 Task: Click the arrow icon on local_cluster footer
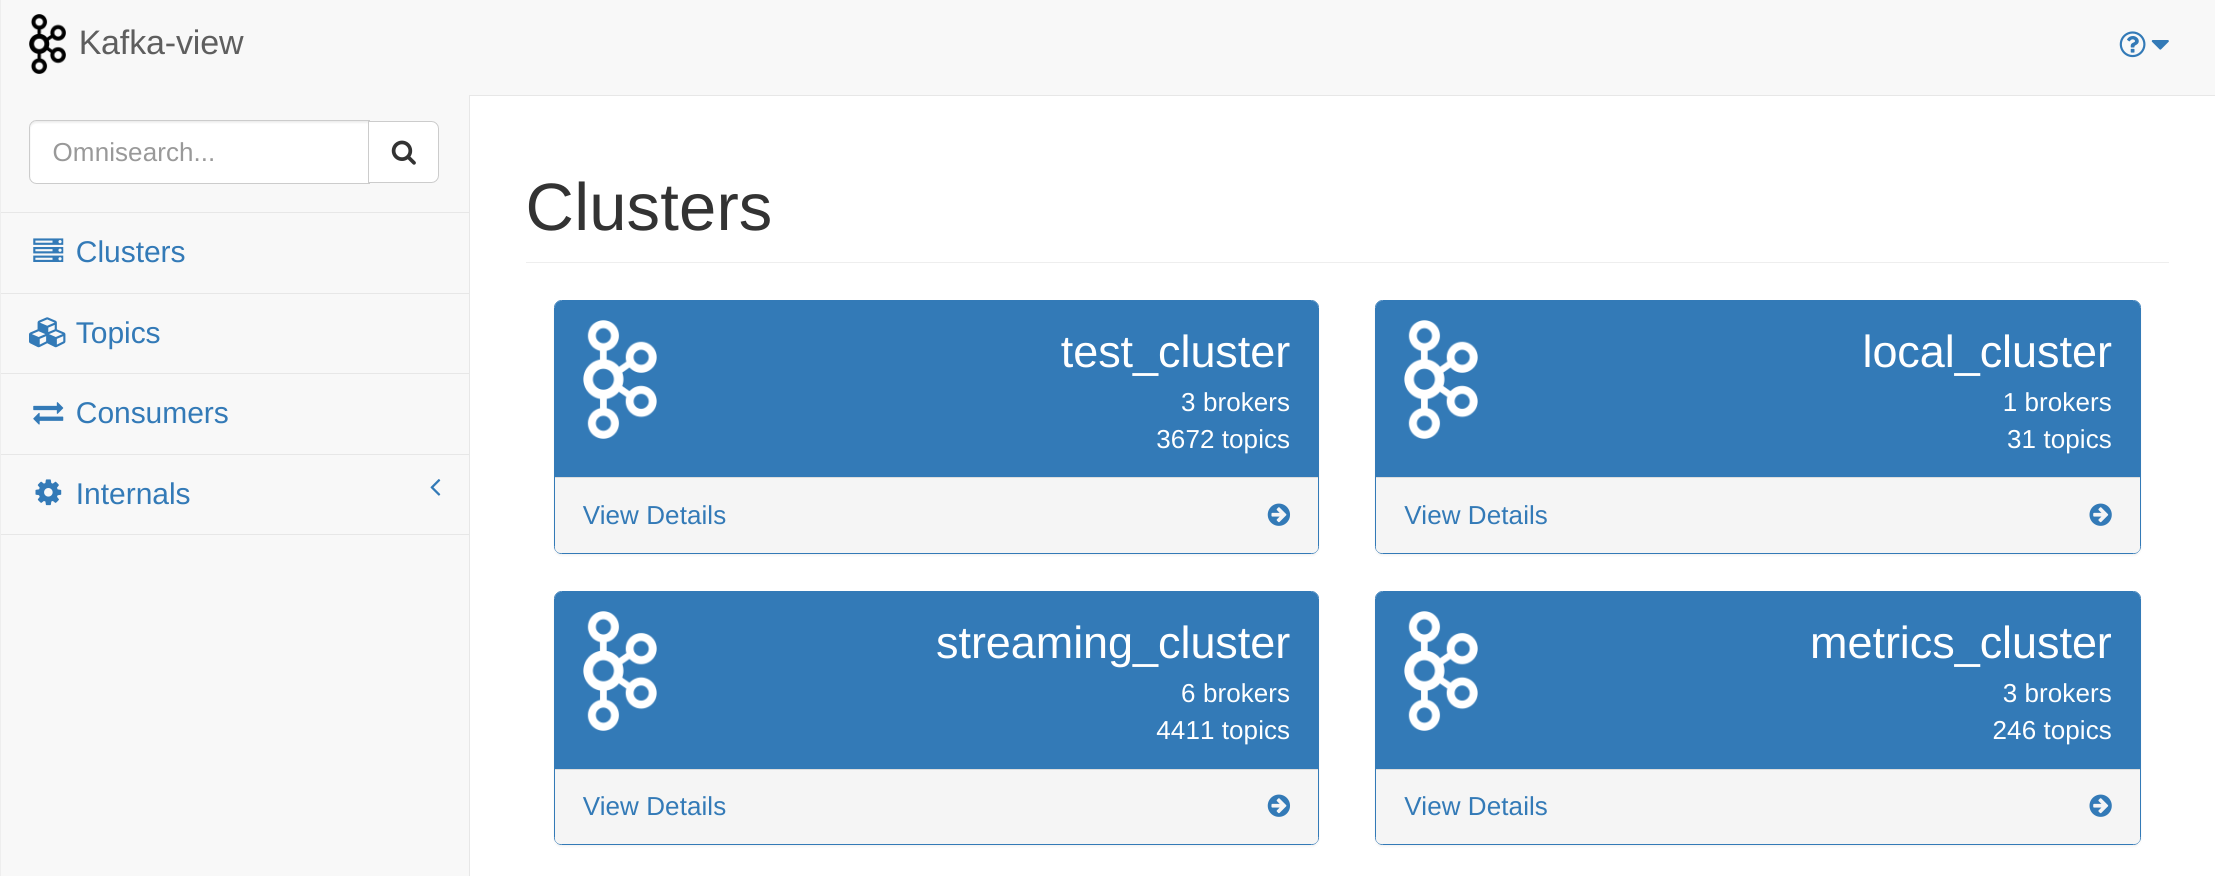click(2101, 515)
